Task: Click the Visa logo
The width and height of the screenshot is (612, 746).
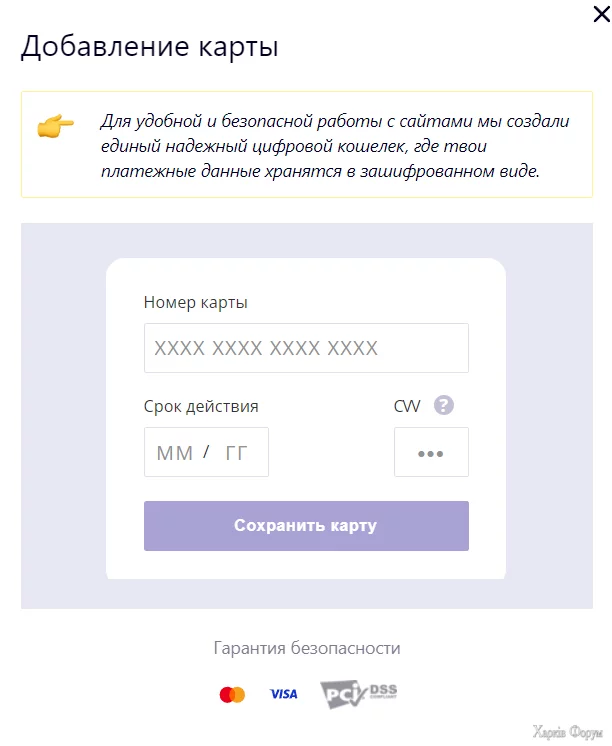Action: coord(284,694)
